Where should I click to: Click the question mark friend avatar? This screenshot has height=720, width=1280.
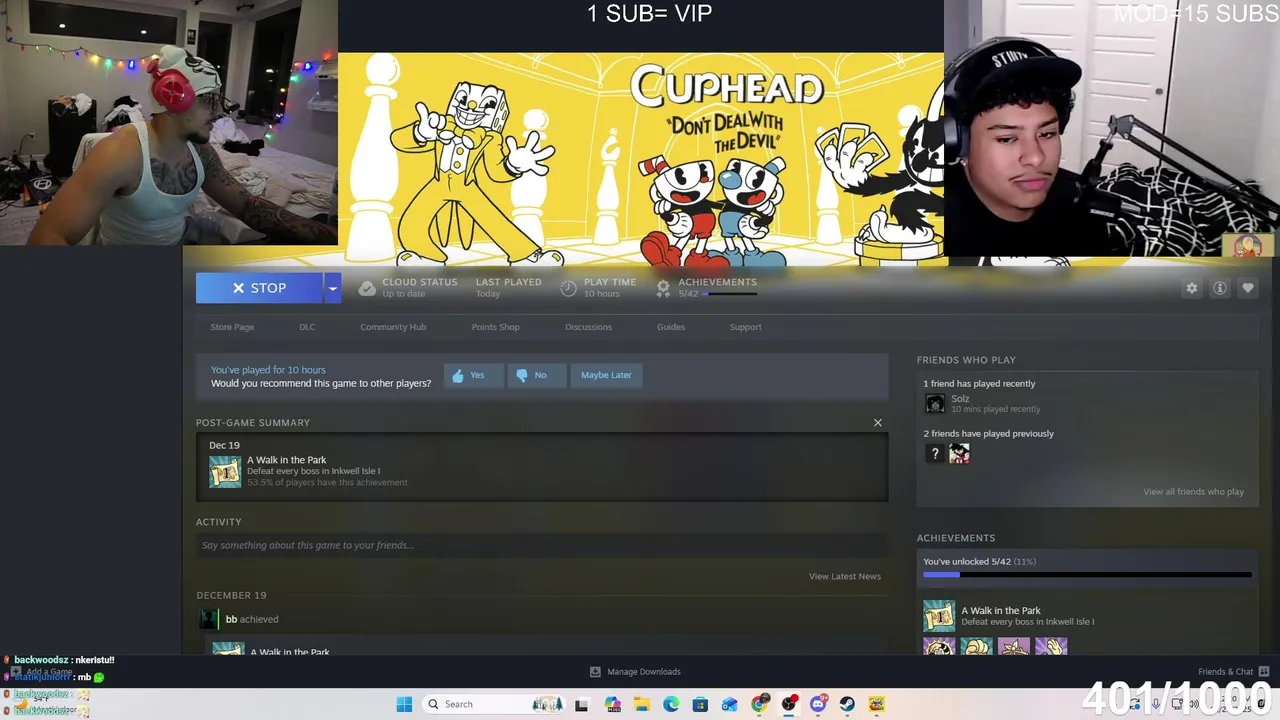[x=935, y=454]
